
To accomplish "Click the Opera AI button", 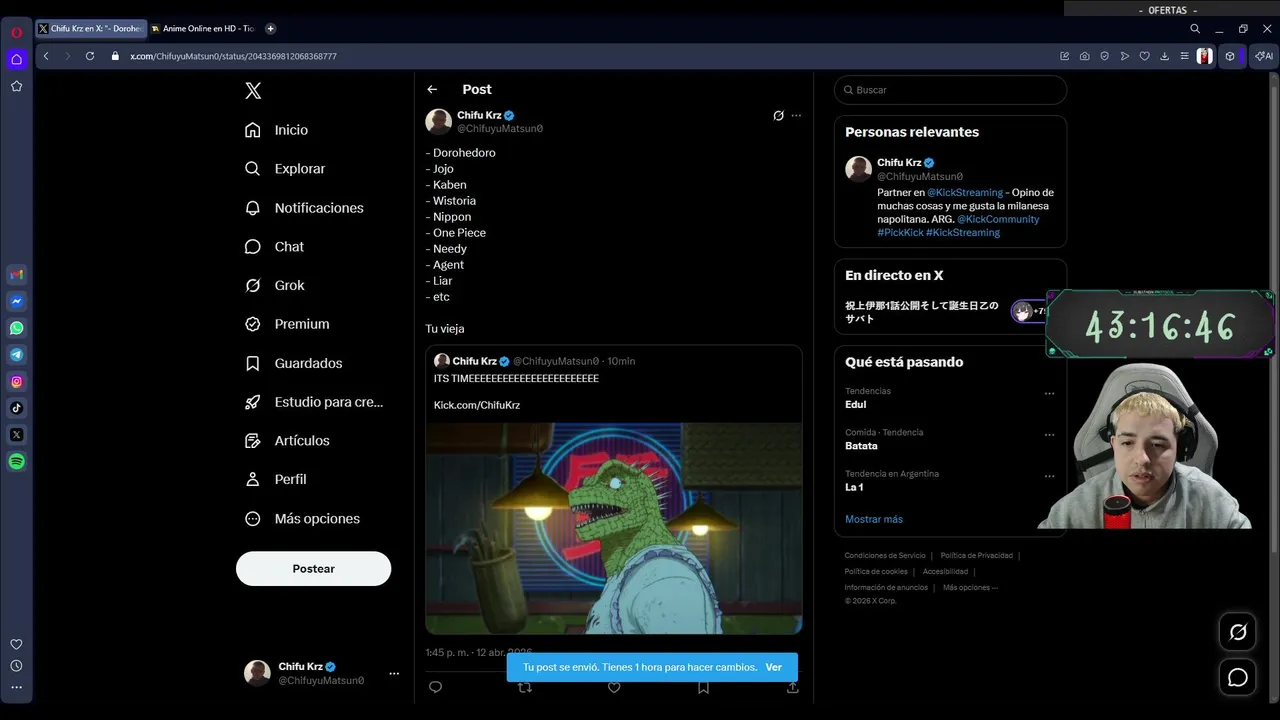I will 1265,56.
